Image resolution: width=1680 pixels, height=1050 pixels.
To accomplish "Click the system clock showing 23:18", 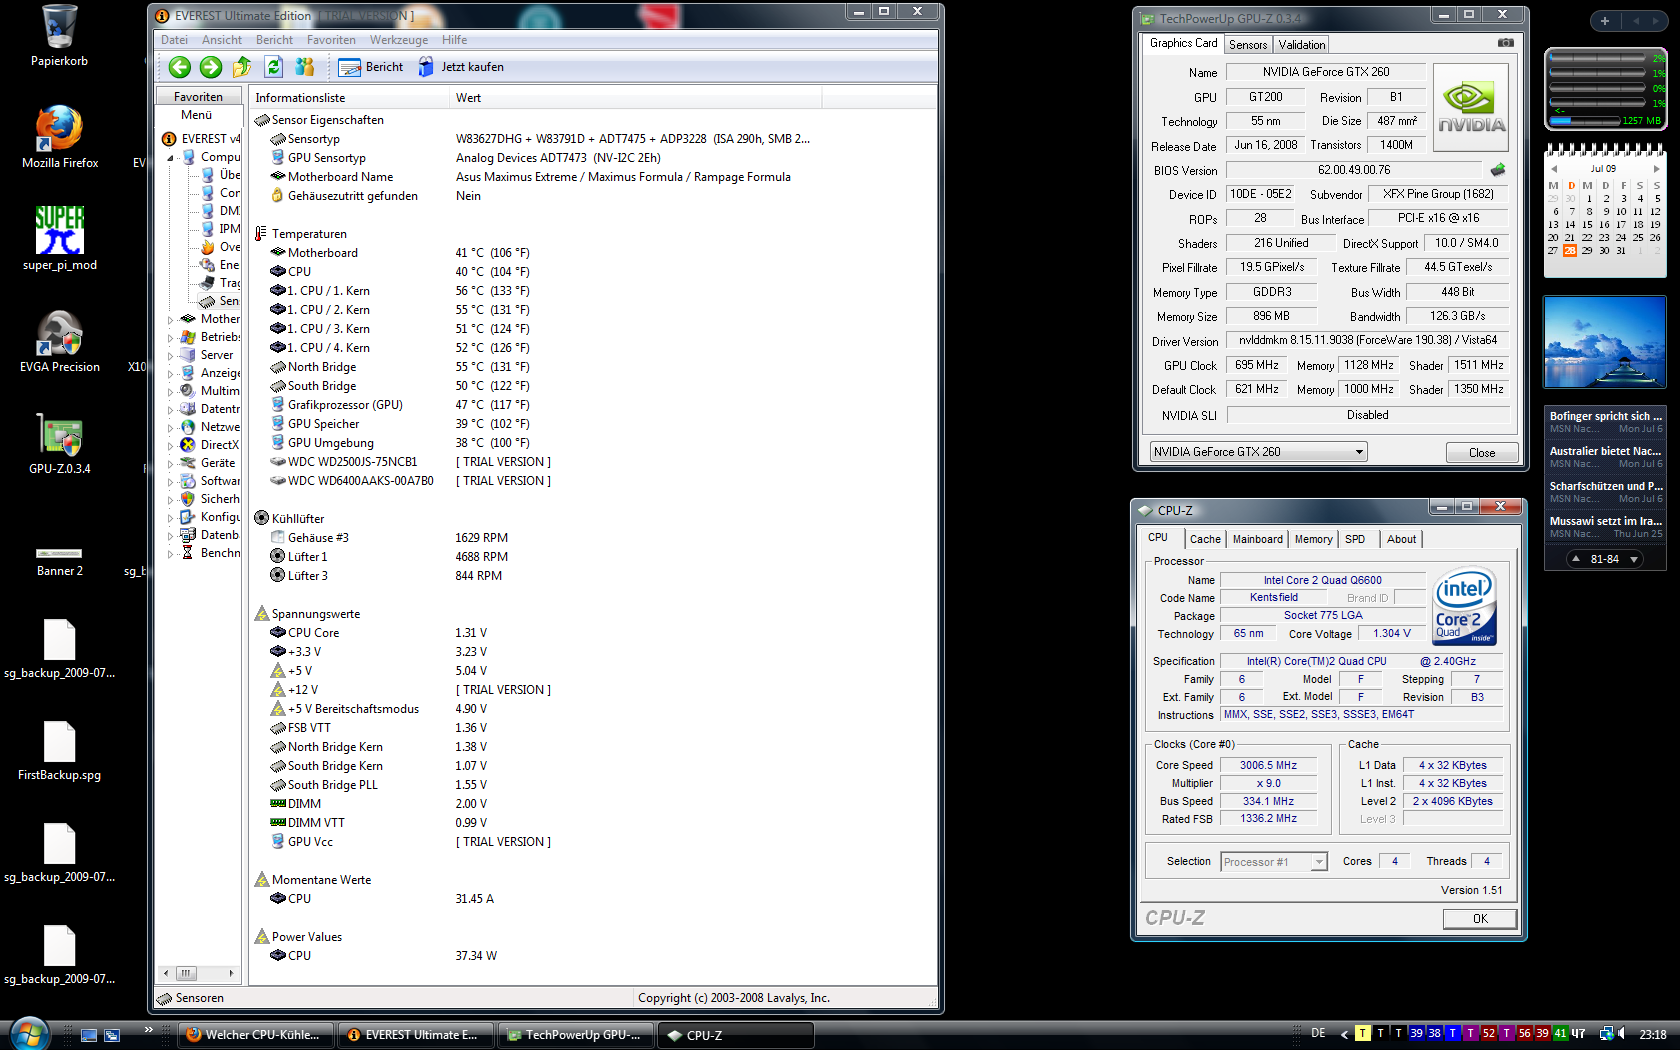I will click(1653, 1035).
